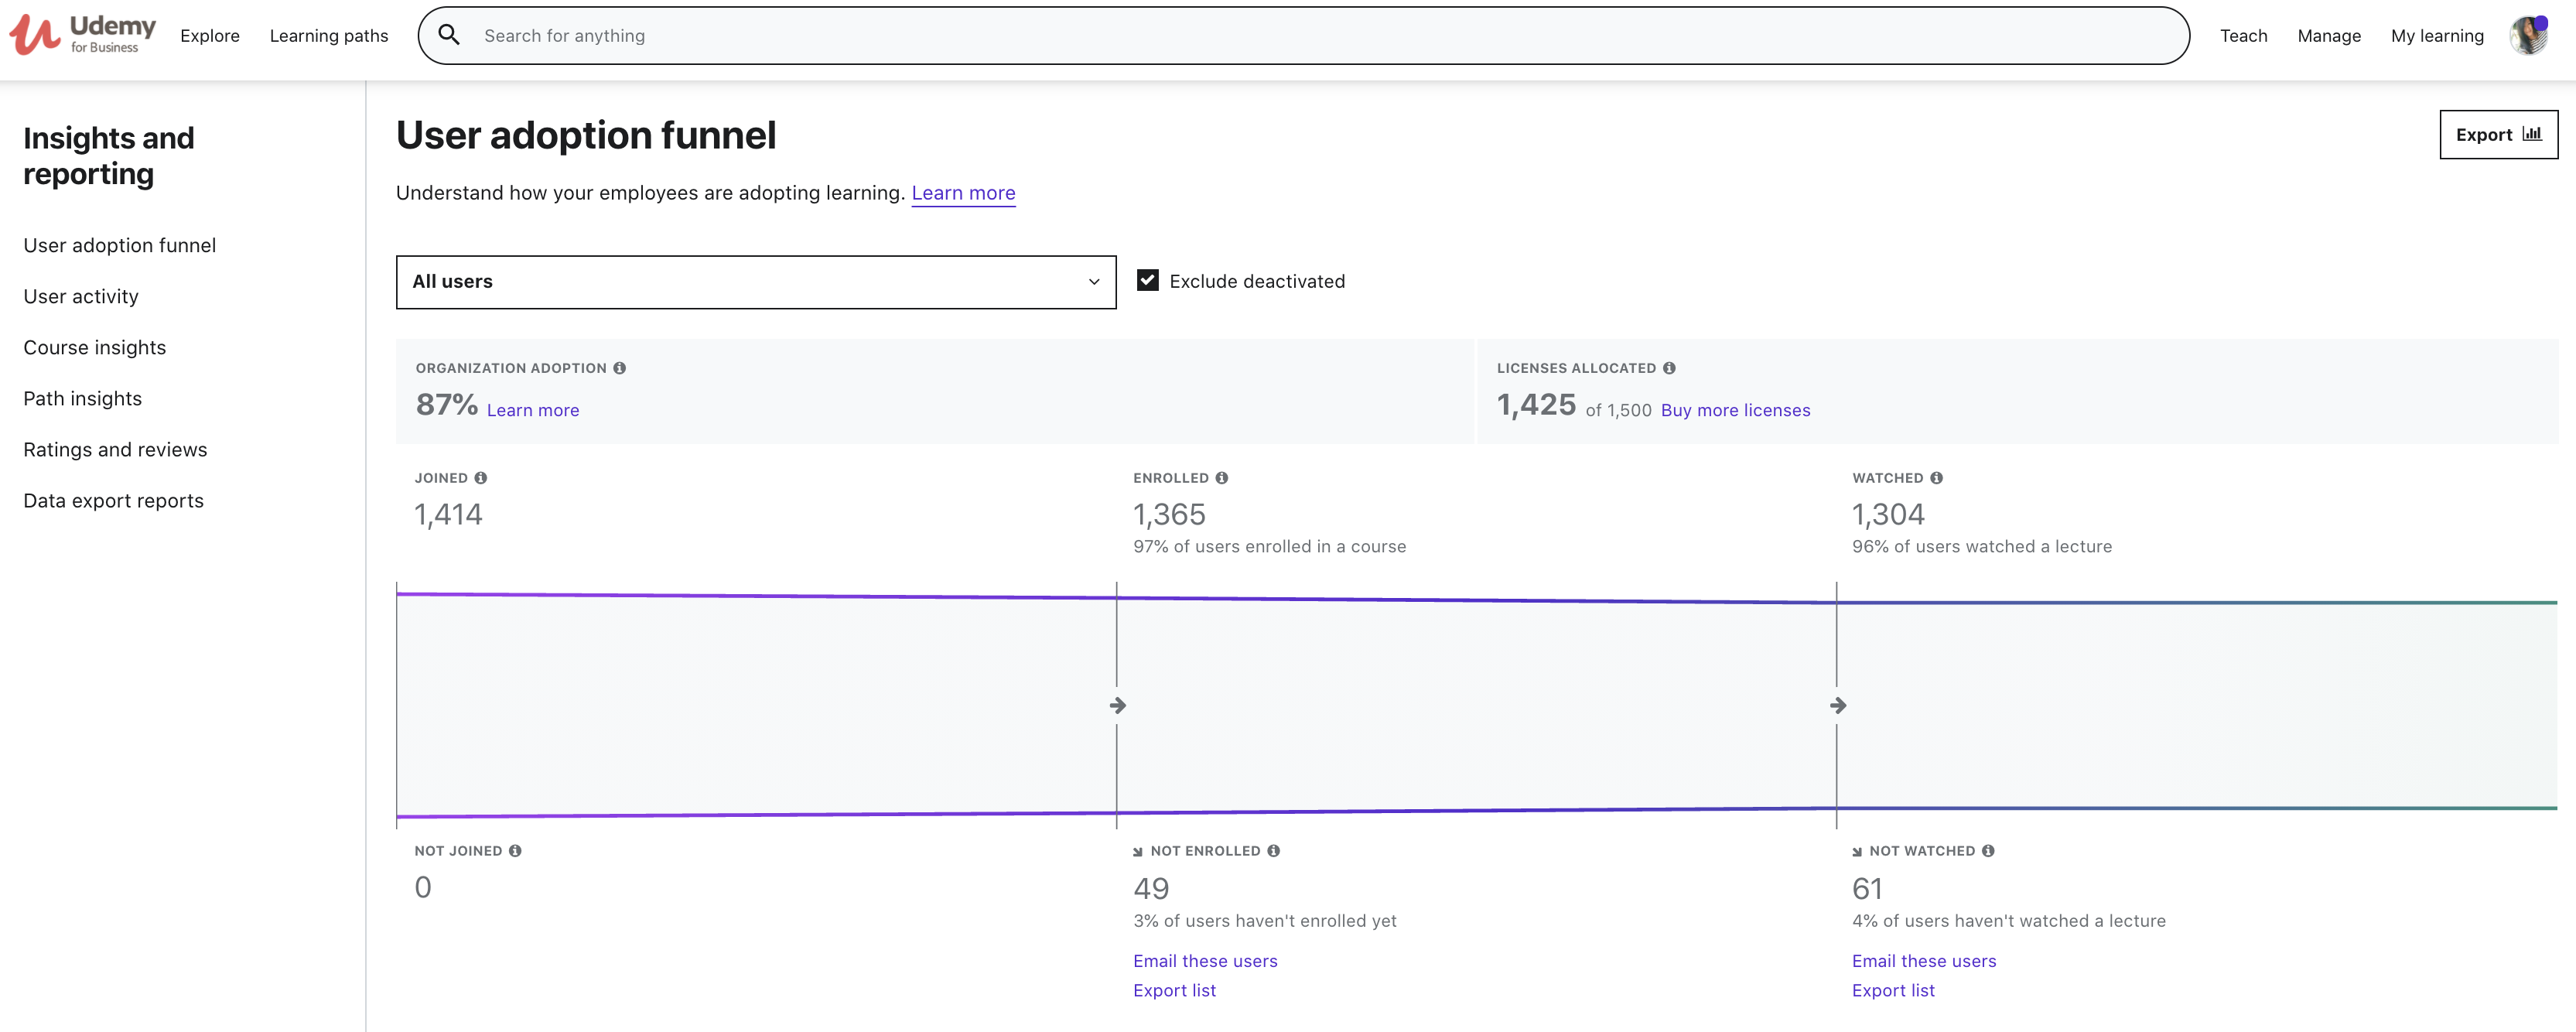The image size is (2576, 1032).
Task: Click the Not Joined info icon
Action: pos(515,851)
